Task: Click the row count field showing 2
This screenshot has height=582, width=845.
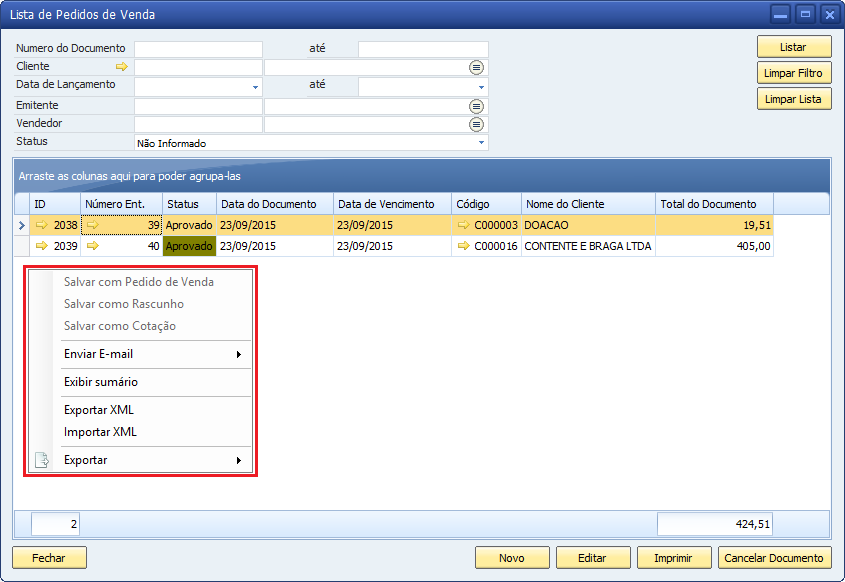Action: [56, 524]
